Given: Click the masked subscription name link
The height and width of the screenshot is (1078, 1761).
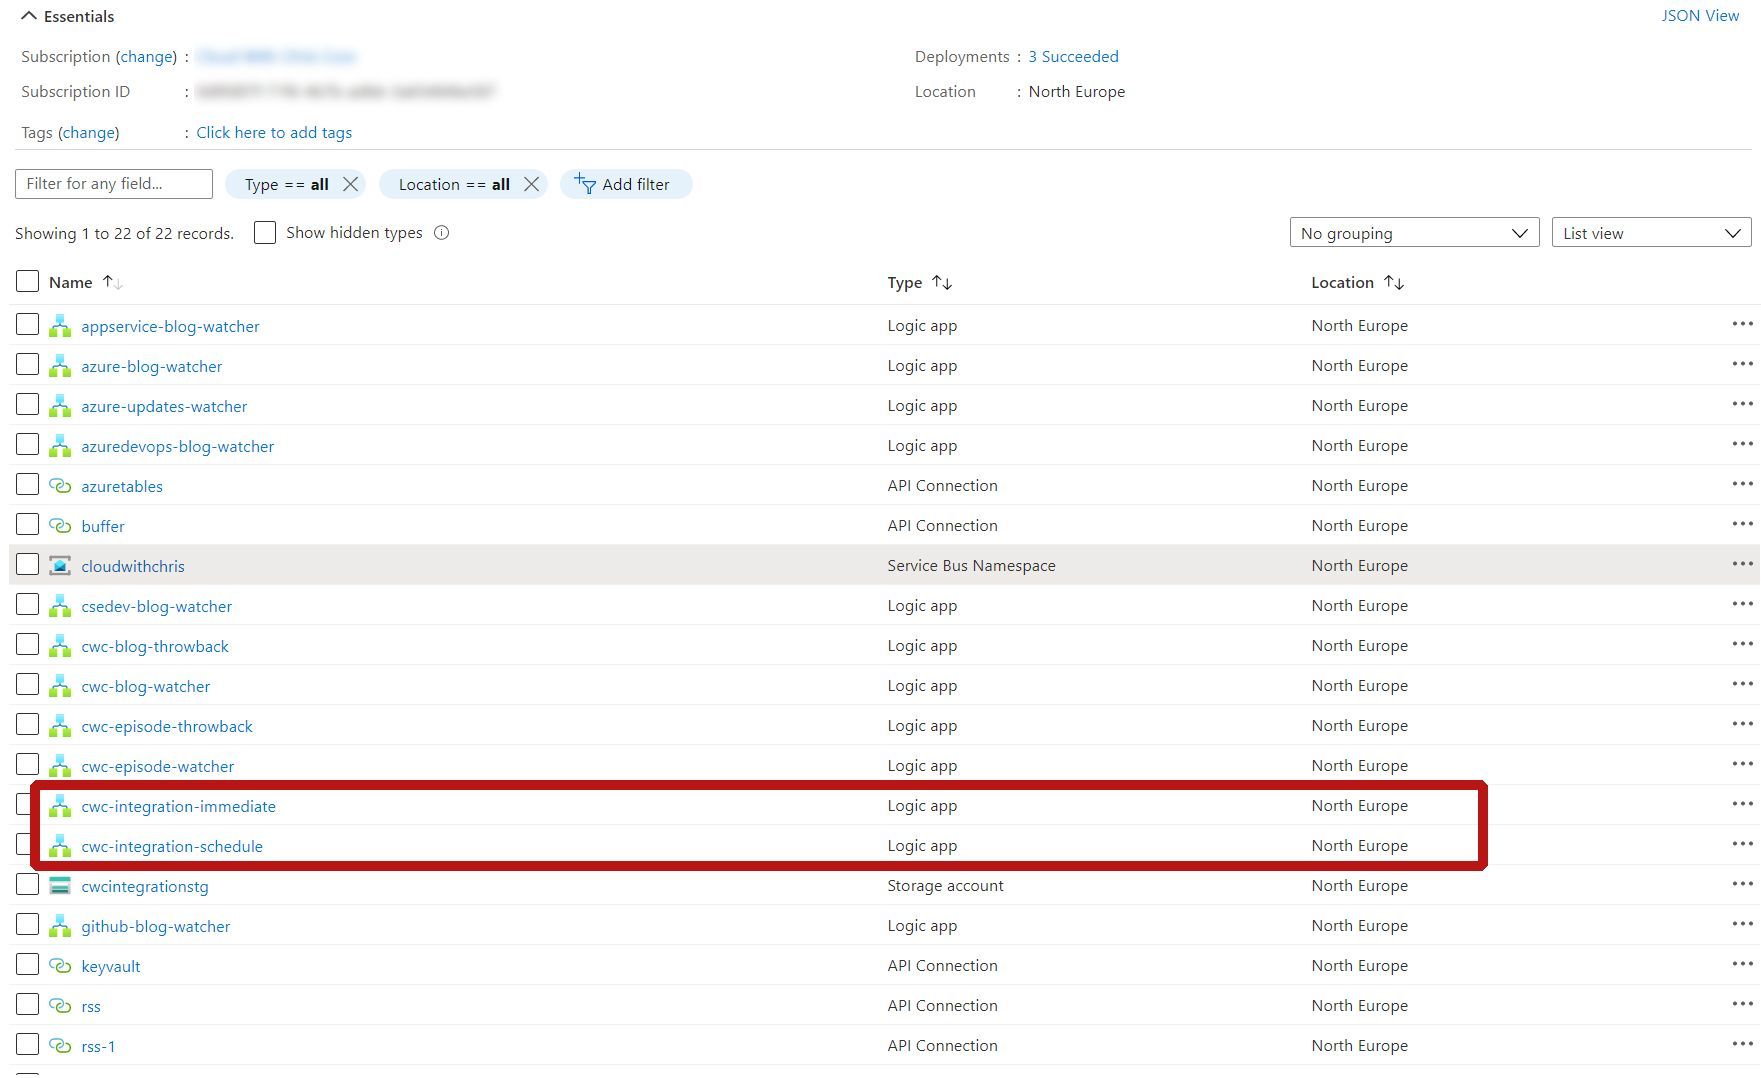Looking at the screenshot, I should (x=276, y=57).
